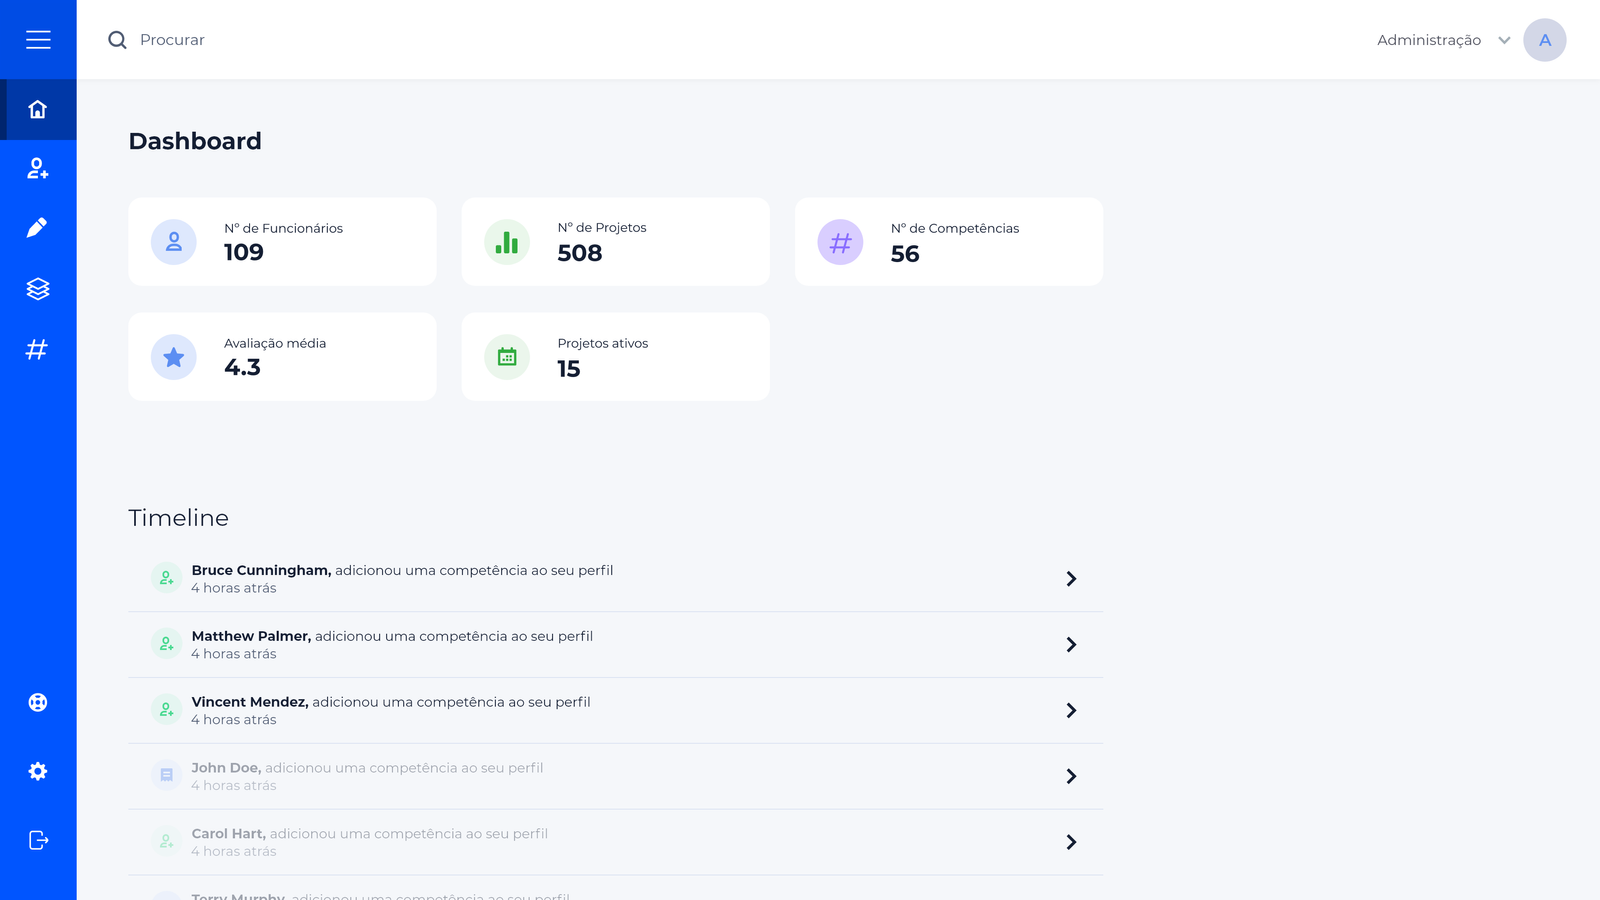Open the add user sidebar icon
The width and height of the screenshot is (1600, 900).
coord(38,169)
